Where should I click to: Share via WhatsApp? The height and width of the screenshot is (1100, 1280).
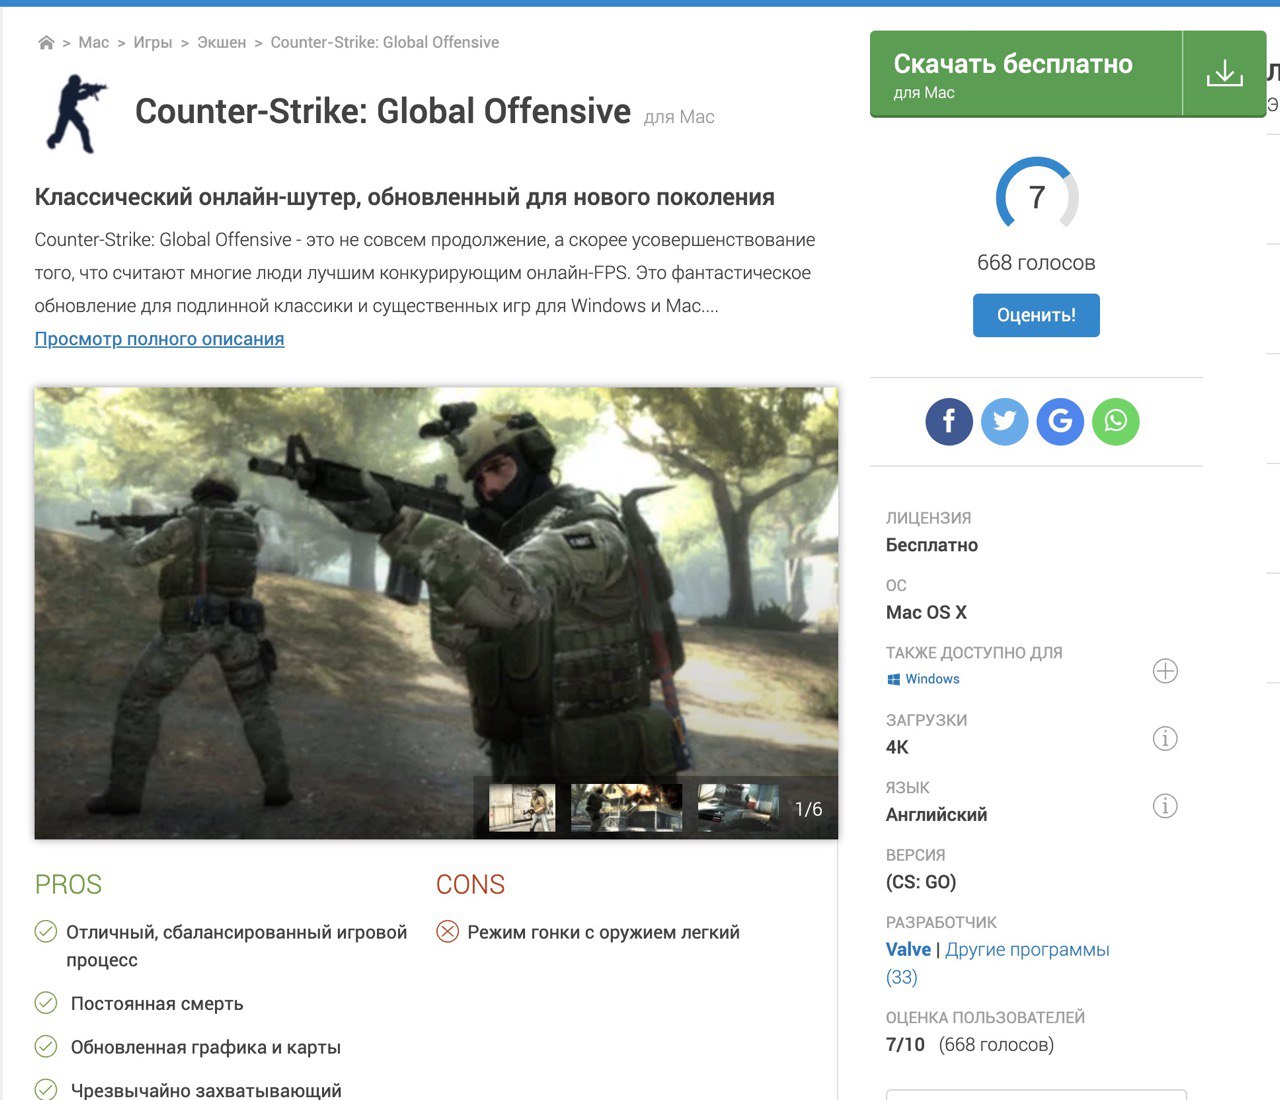pos(1116,421)
